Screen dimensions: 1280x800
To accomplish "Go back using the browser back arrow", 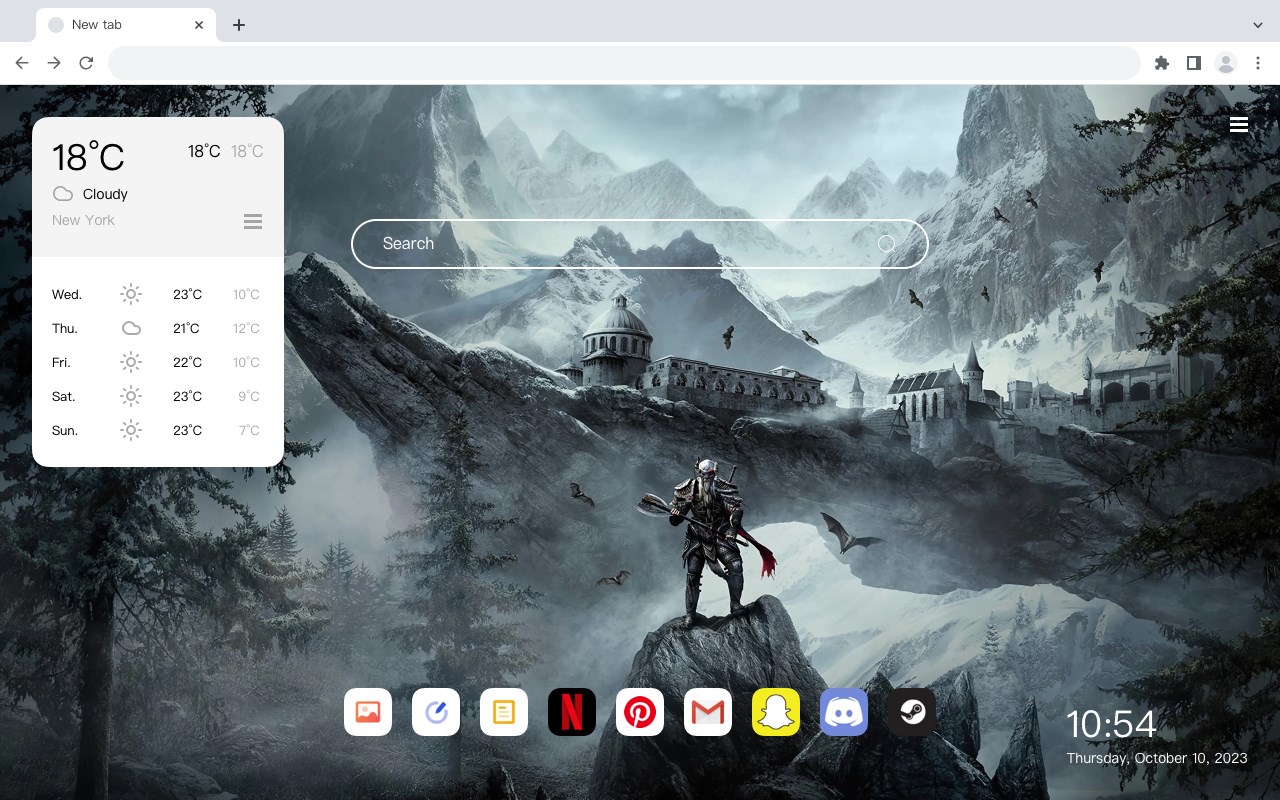I will coord(22,63).
